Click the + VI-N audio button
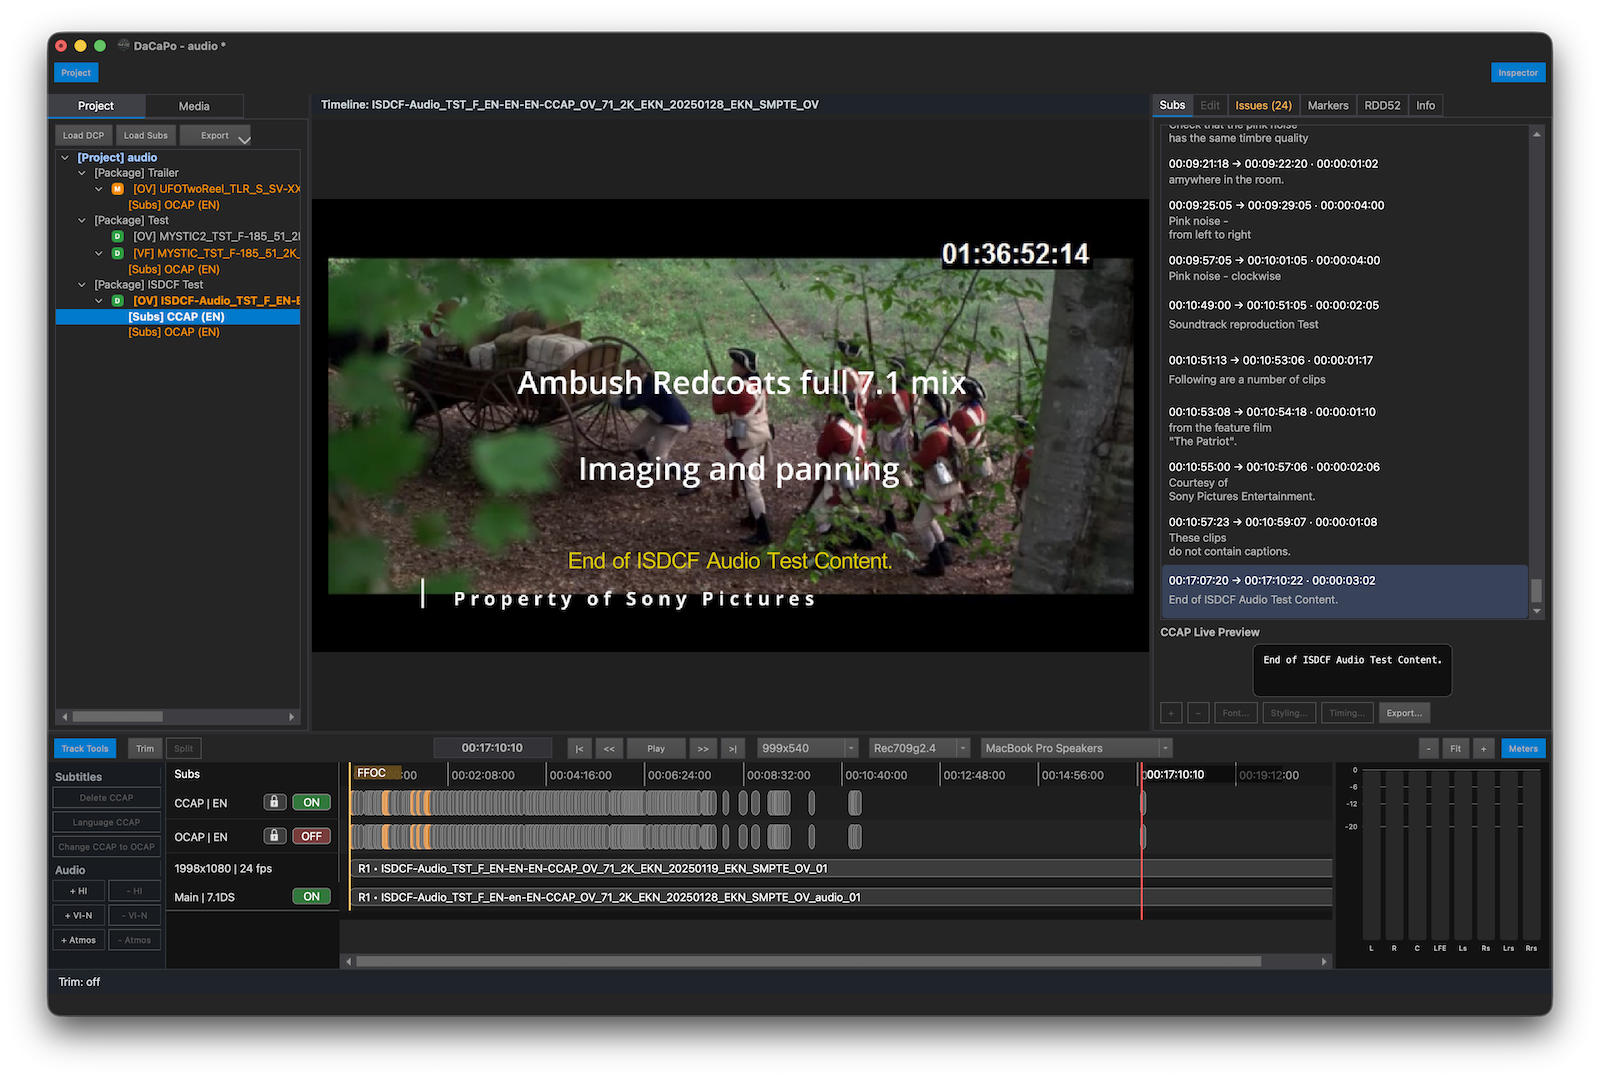The width and height of the screenshot is (1600, 1079). [78, 915]
